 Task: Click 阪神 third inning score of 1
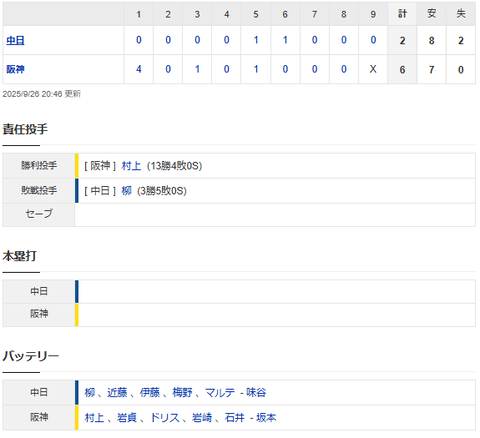(197, 69)
